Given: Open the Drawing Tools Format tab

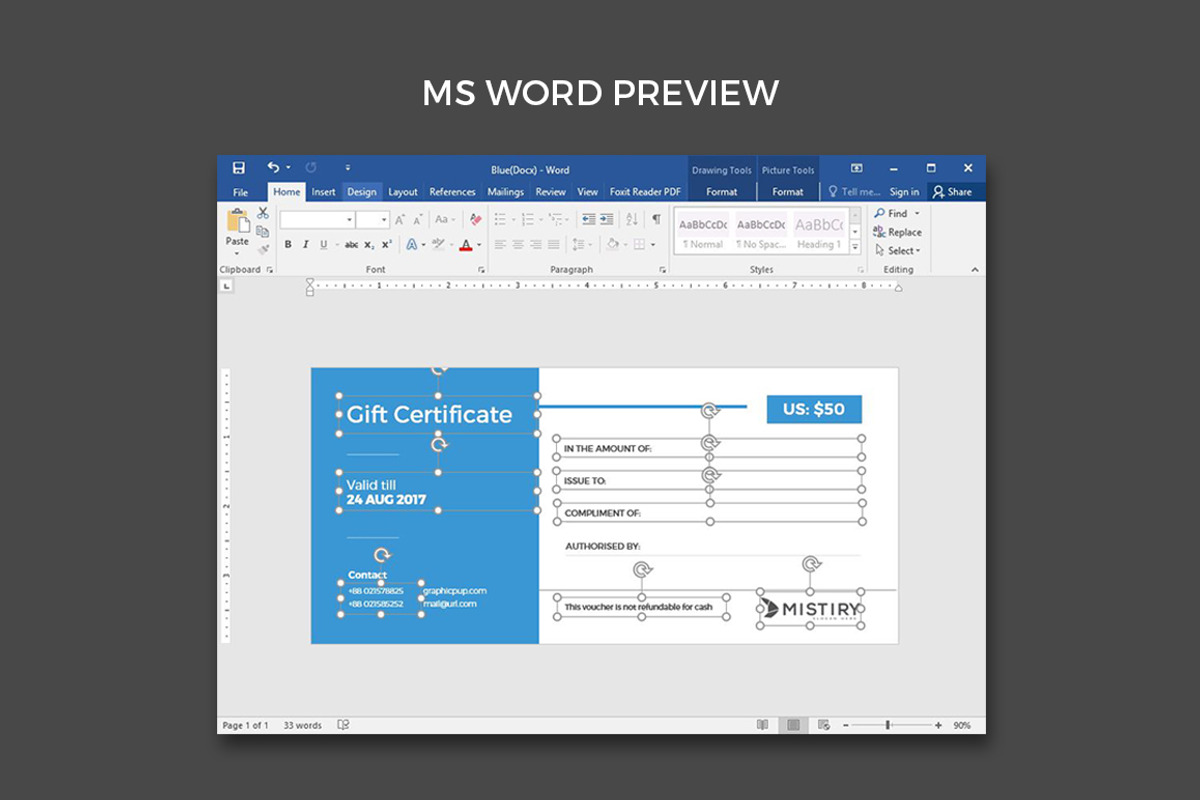Looking at the screenshot, I should (x=722, y=192).
